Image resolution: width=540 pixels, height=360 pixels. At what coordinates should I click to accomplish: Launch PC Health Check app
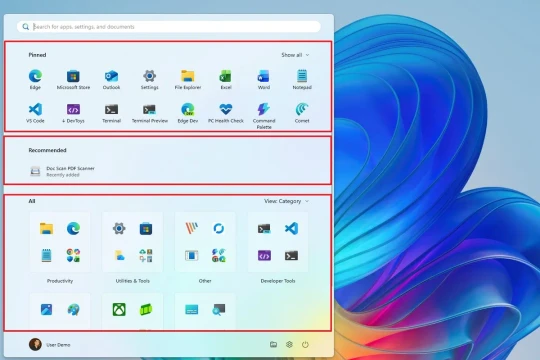[x=226, y=113]
